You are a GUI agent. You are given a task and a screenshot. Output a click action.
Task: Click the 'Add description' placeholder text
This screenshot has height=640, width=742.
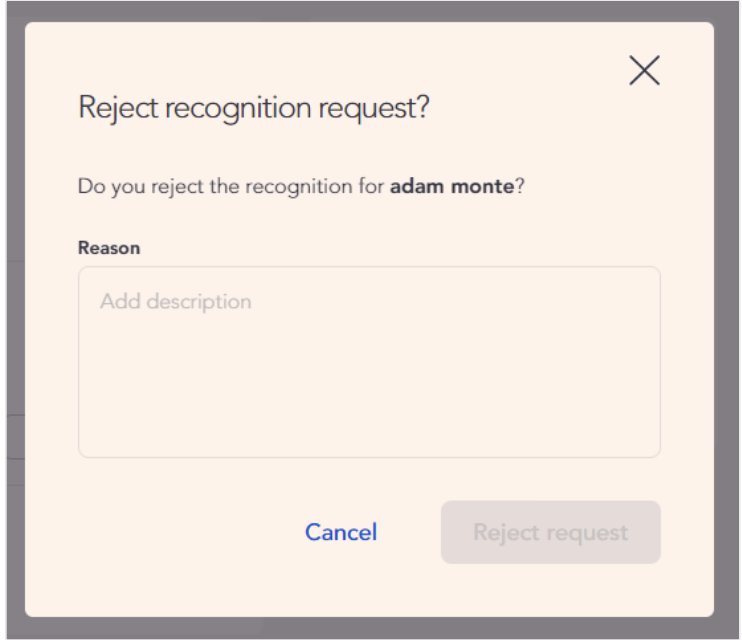coord(176,301)
